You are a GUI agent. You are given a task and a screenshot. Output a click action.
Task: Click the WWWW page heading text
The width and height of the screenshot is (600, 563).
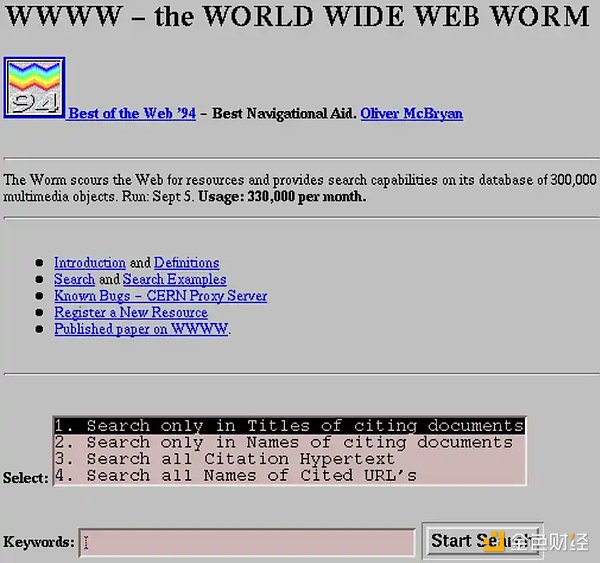(297, 16)
